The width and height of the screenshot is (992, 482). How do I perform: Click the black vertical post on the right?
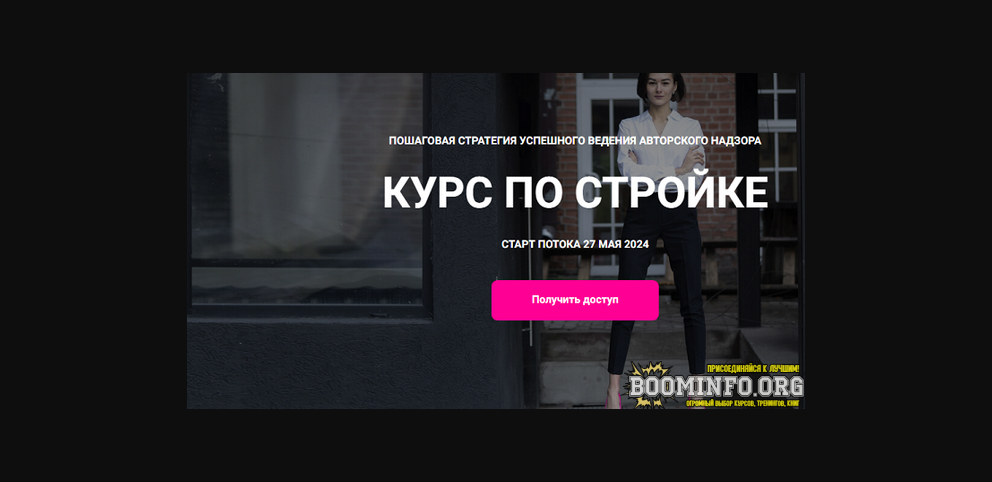747,199
